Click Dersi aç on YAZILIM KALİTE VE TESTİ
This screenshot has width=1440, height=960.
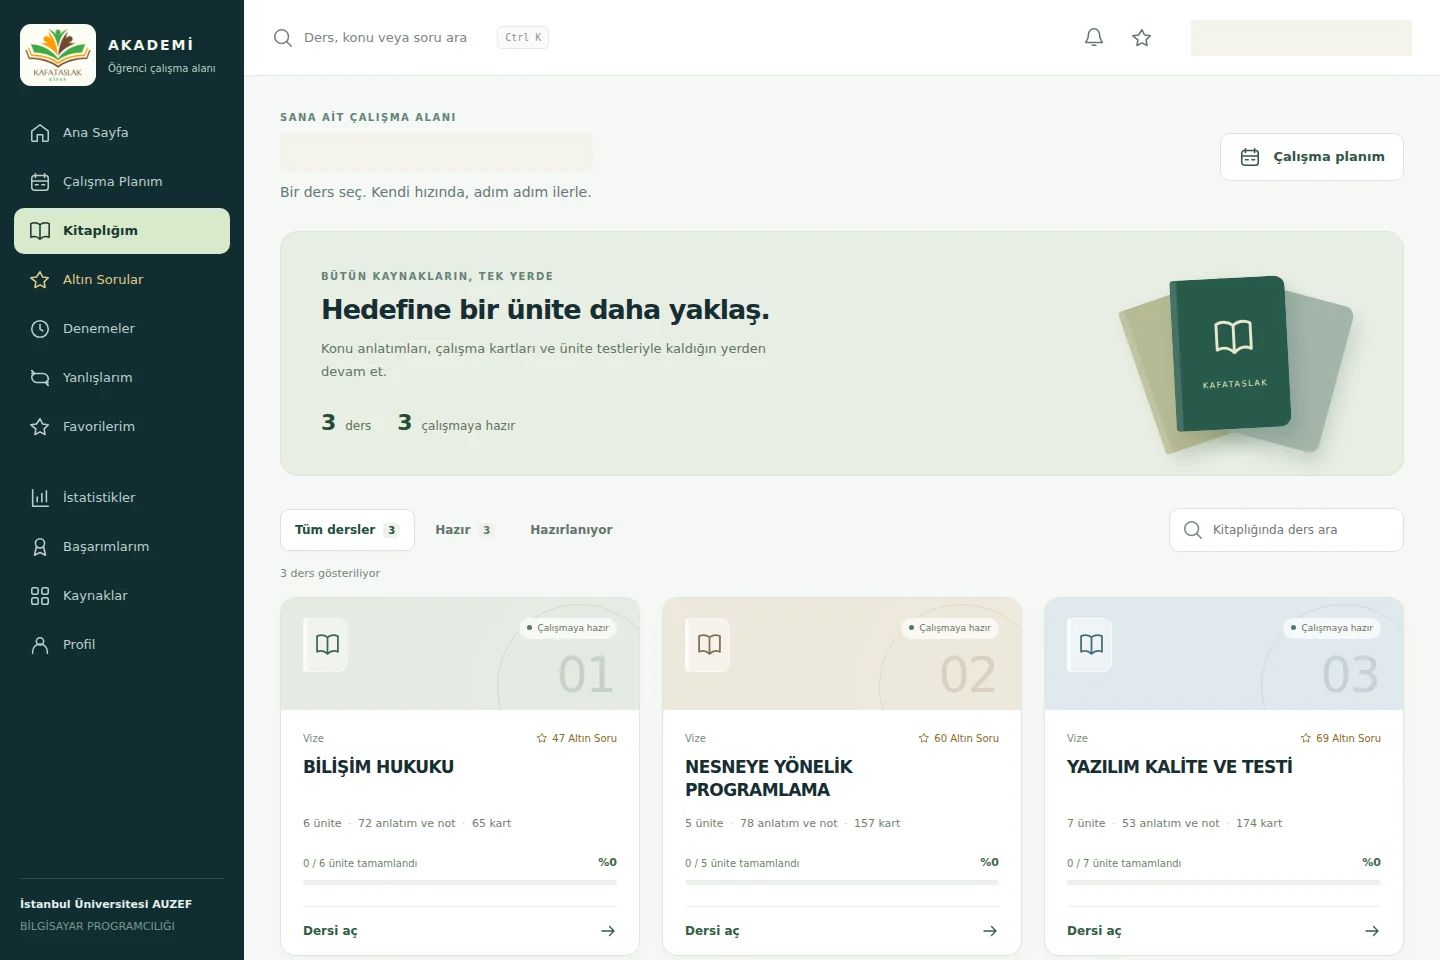pos(1224,931)
